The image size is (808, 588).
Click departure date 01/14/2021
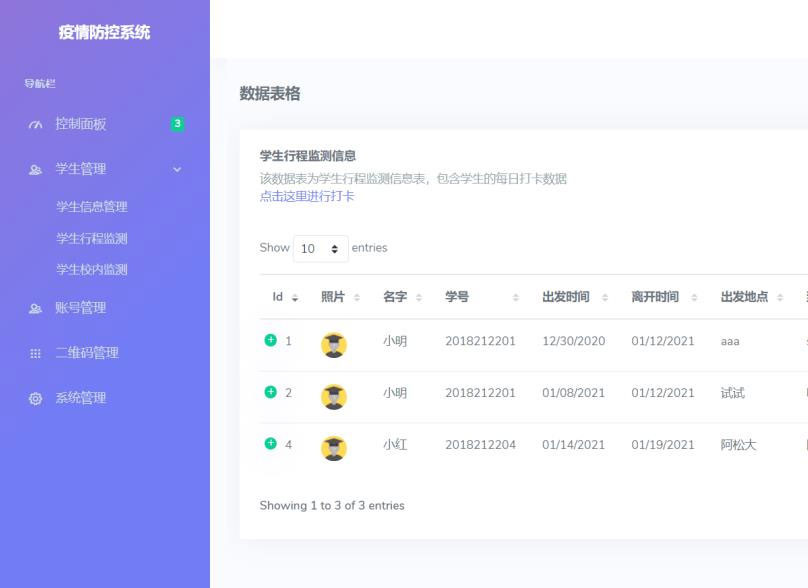click(574, 445)
